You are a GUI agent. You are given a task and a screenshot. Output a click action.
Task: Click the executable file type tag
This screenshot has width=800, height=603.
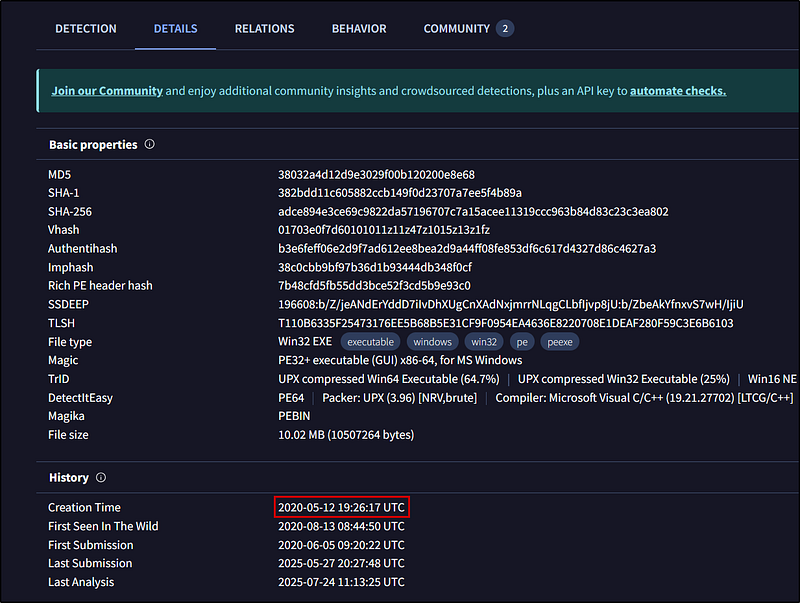point(370,342)
